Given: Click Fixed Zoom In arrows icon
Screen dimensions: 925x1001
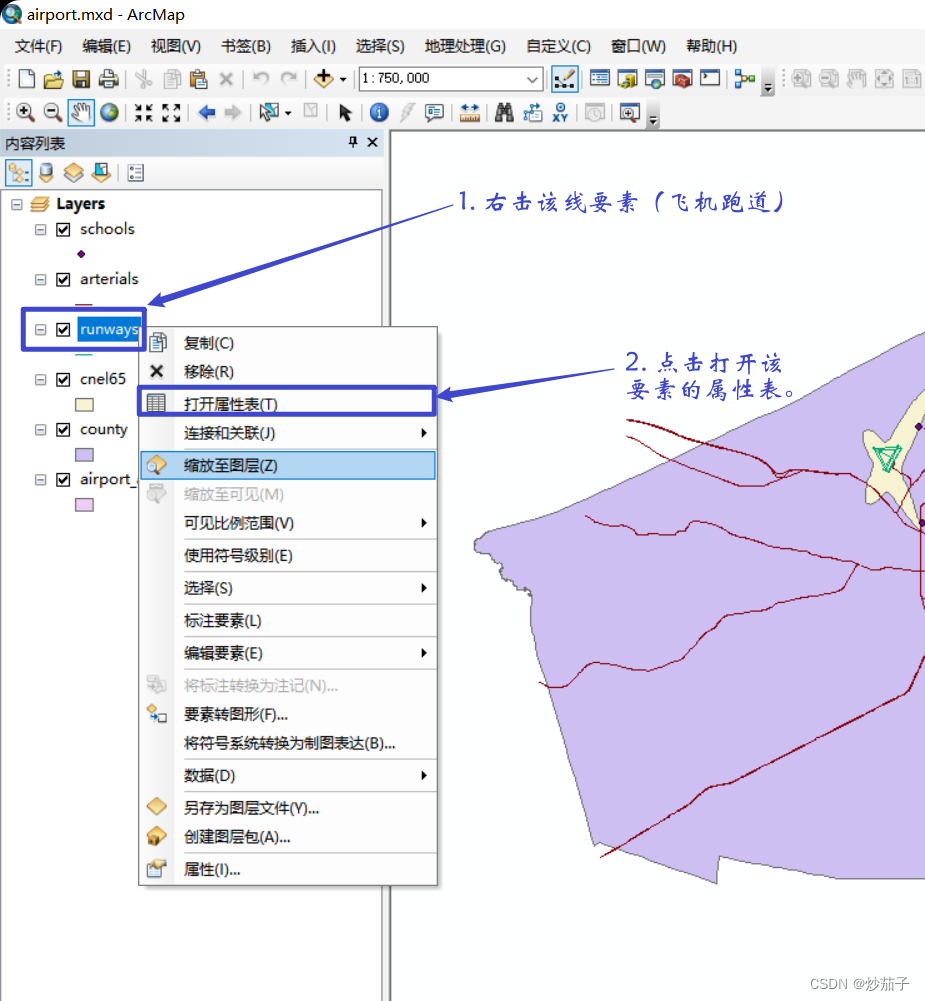Looking at the screenshot, I should [x=144, y=113].
